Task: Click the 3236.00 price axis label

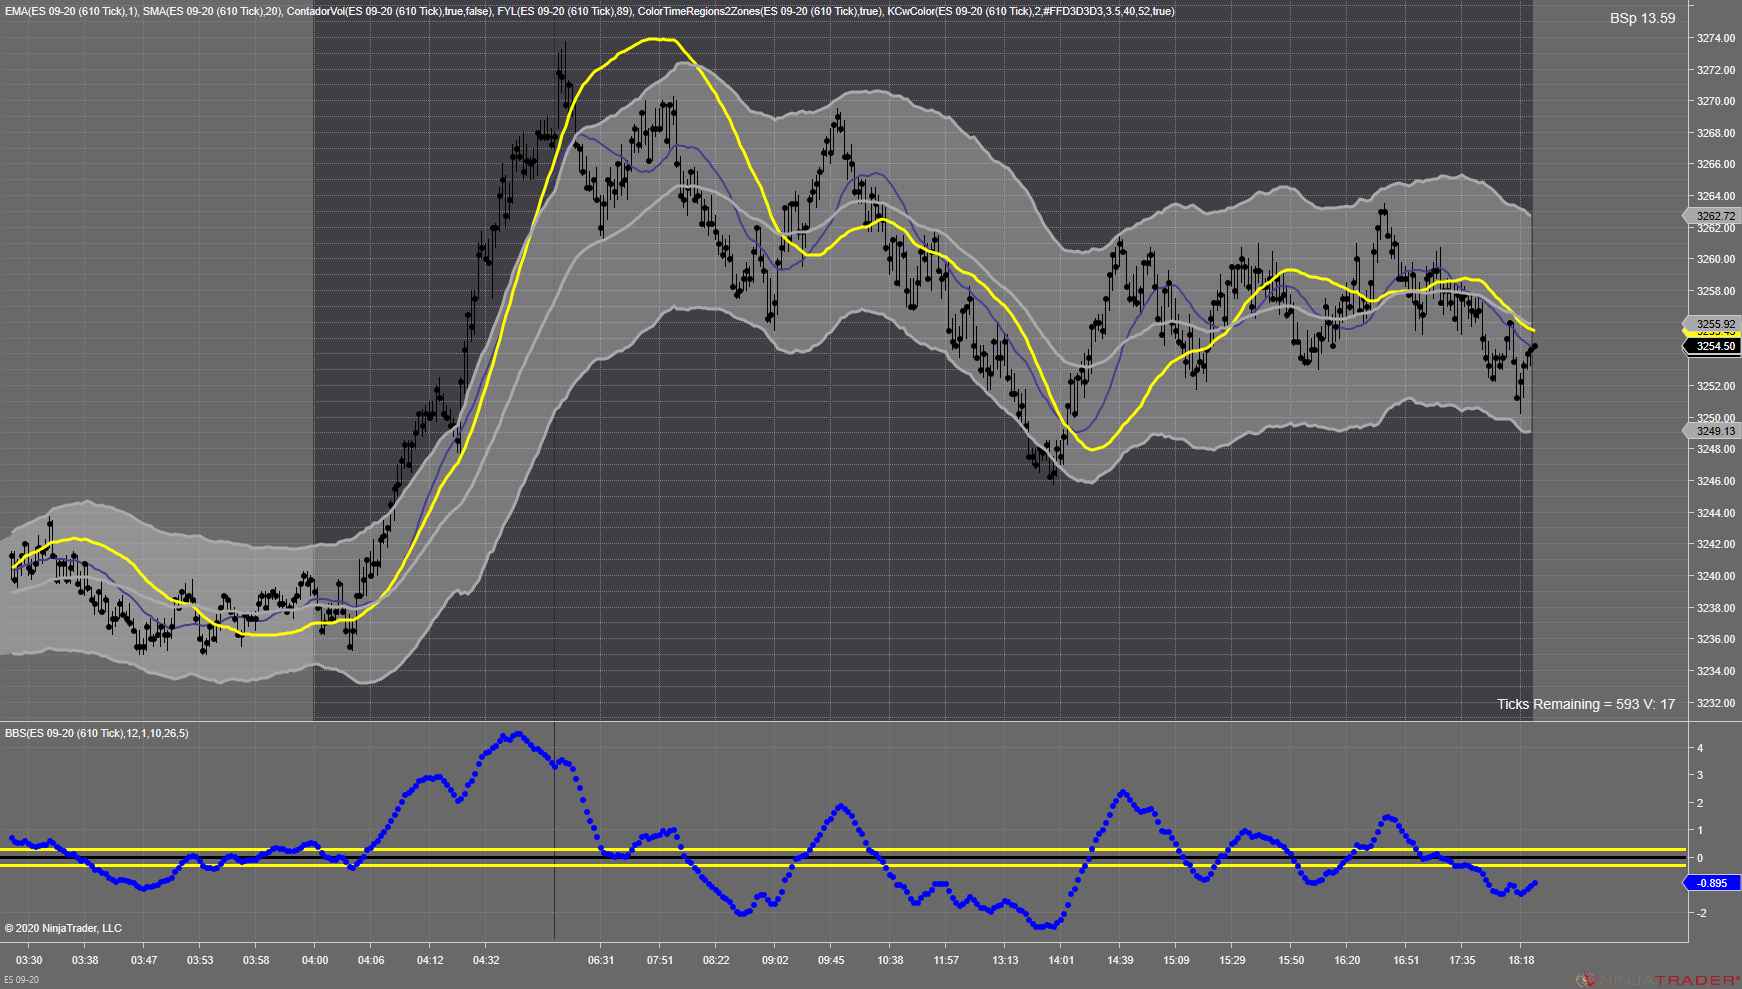Action: [1716, 640]
